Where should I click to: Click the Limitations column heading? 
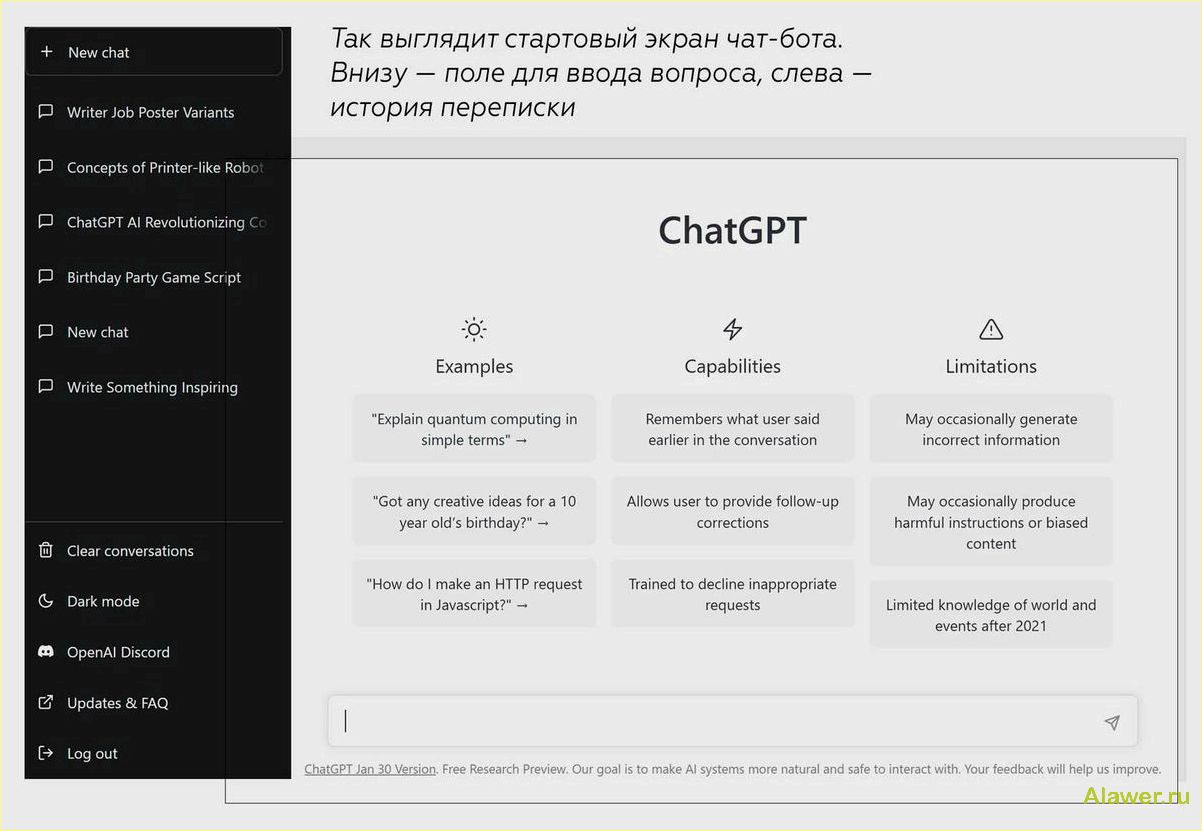(991, 366)
